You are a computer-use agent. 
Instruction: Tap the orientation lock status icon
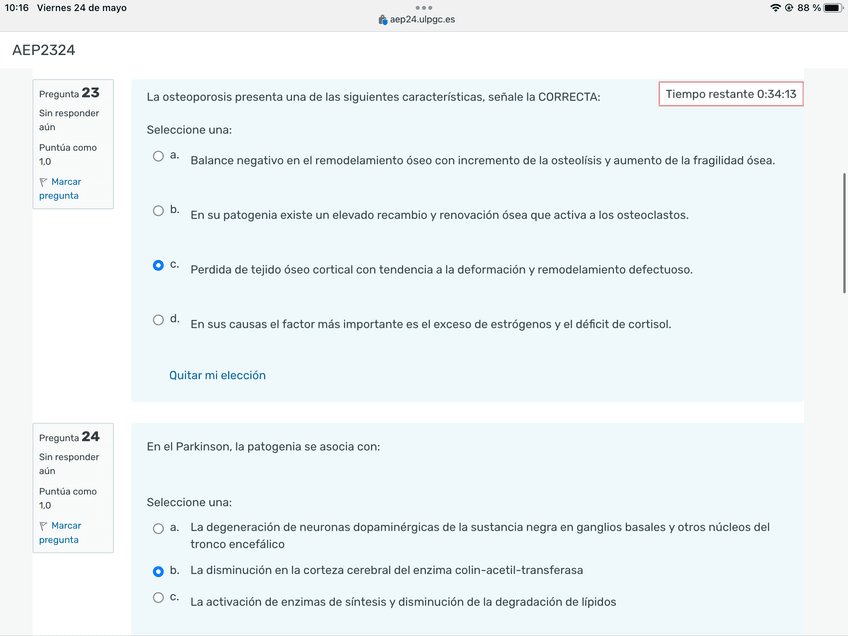pyautogui.click(x=789, y=8)
